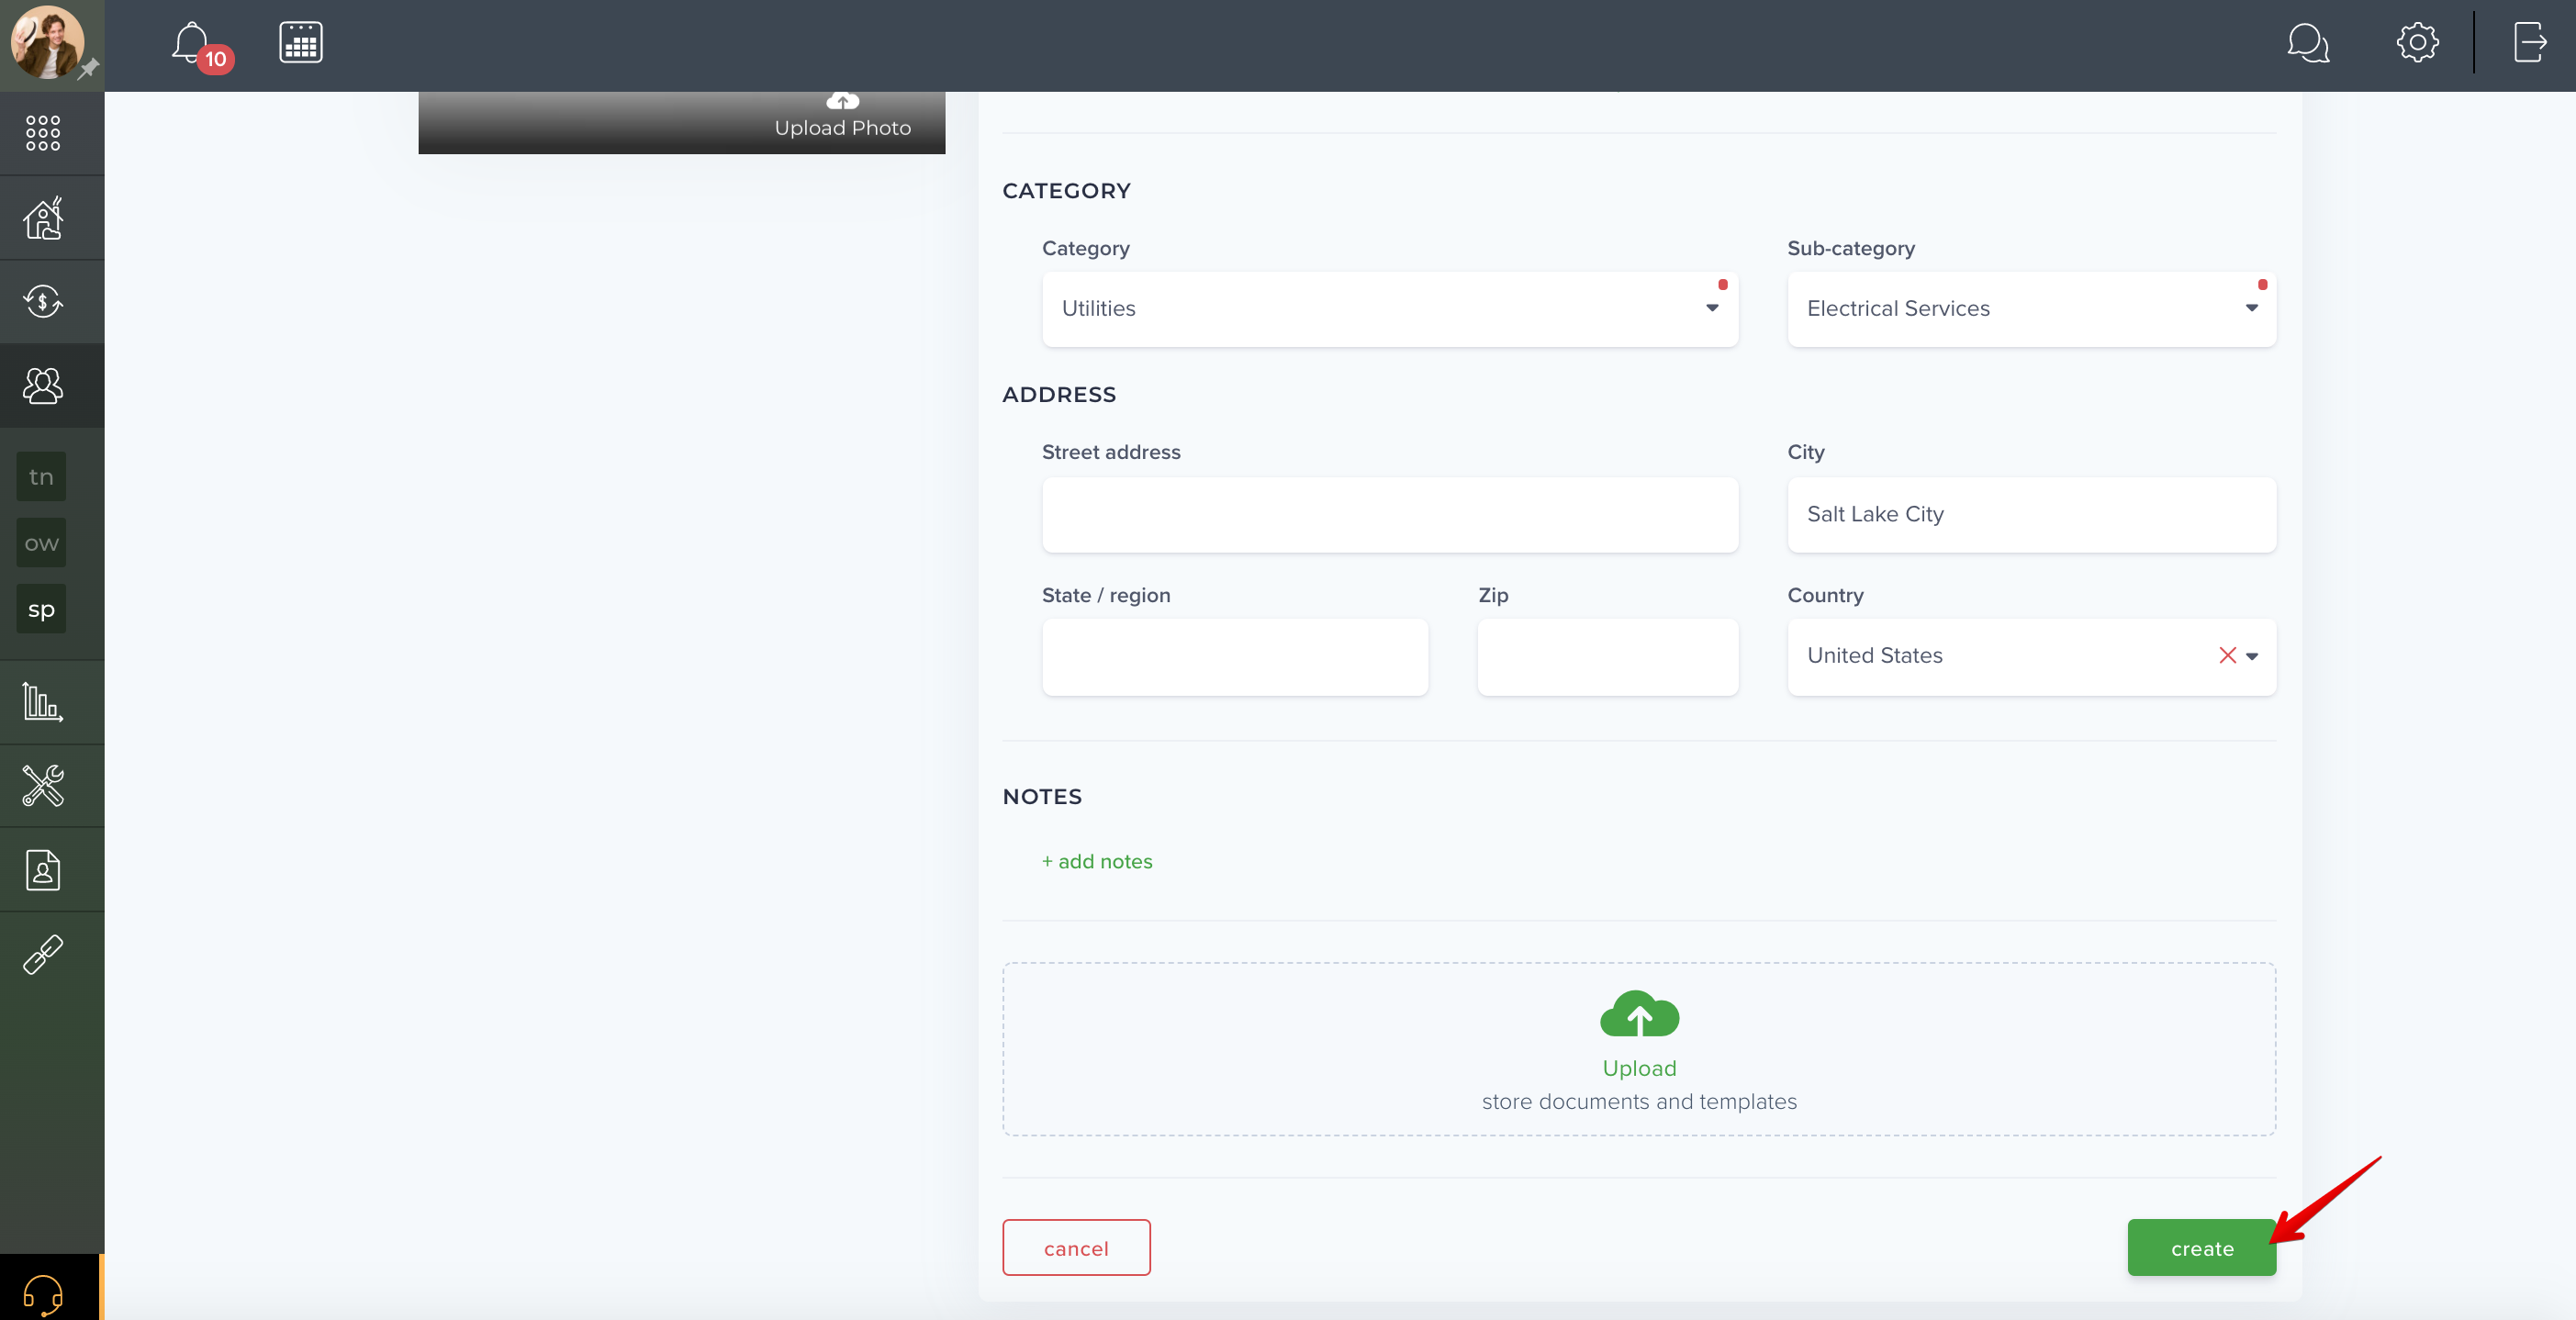Open the properties house icon in sidebar

(x=43, y=218)
